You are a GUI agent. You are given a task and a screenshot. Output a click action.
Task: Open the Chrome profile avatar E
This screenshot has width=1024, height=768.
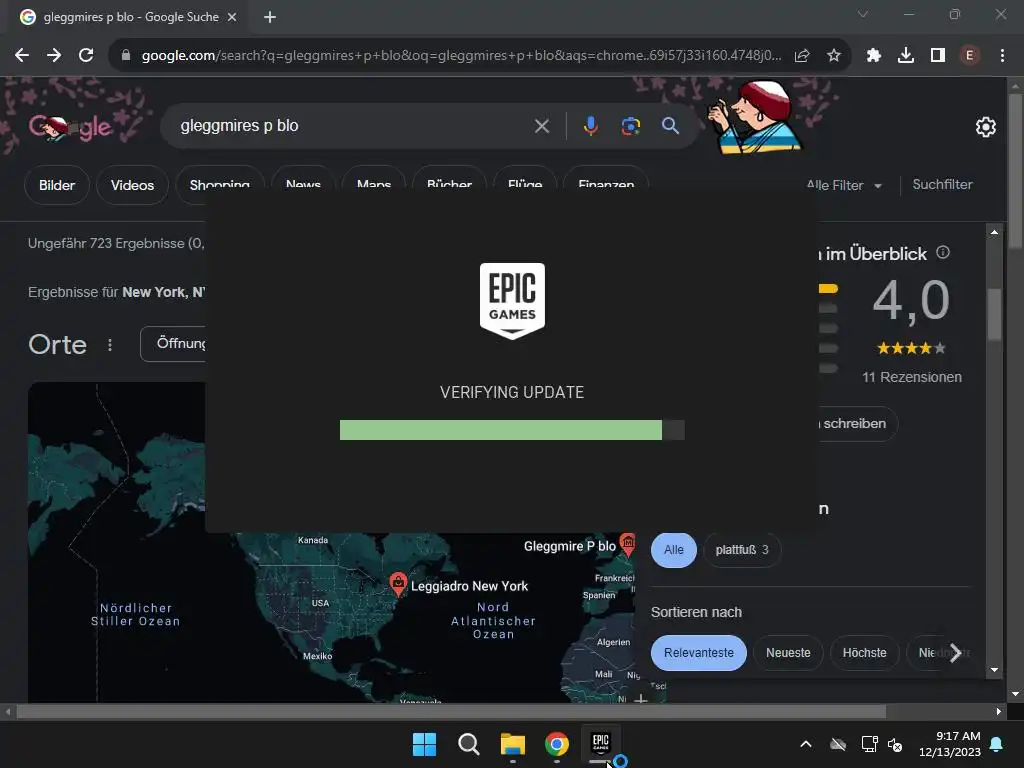970,56
